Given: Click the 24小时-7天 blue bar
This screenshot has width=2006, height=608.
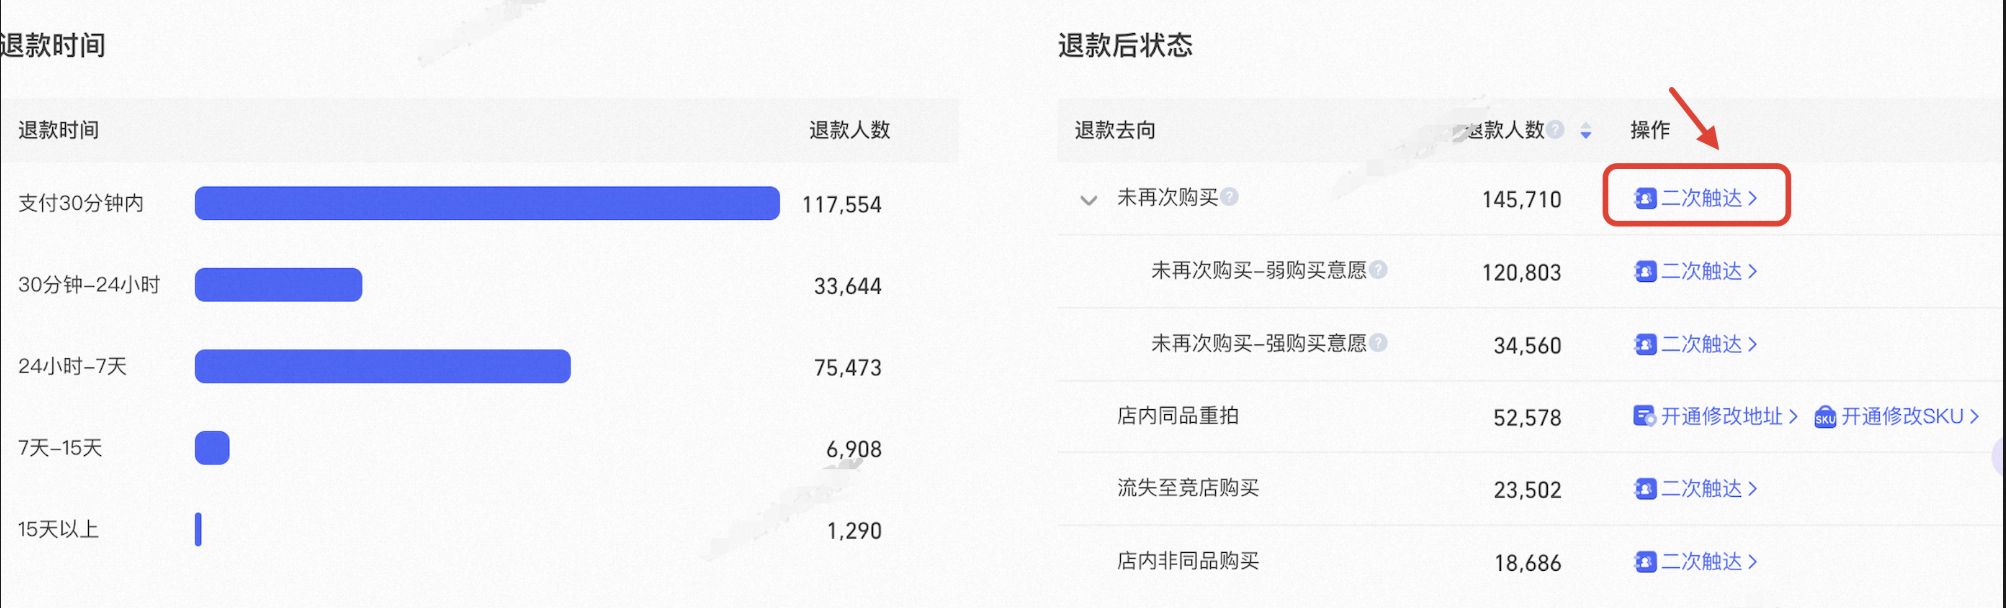Looking at the screenshot, I should tap(383, 366).
